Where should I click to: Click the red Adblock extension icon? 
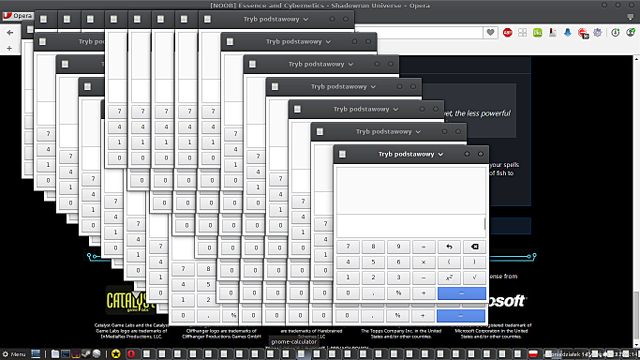click(507, 33)
